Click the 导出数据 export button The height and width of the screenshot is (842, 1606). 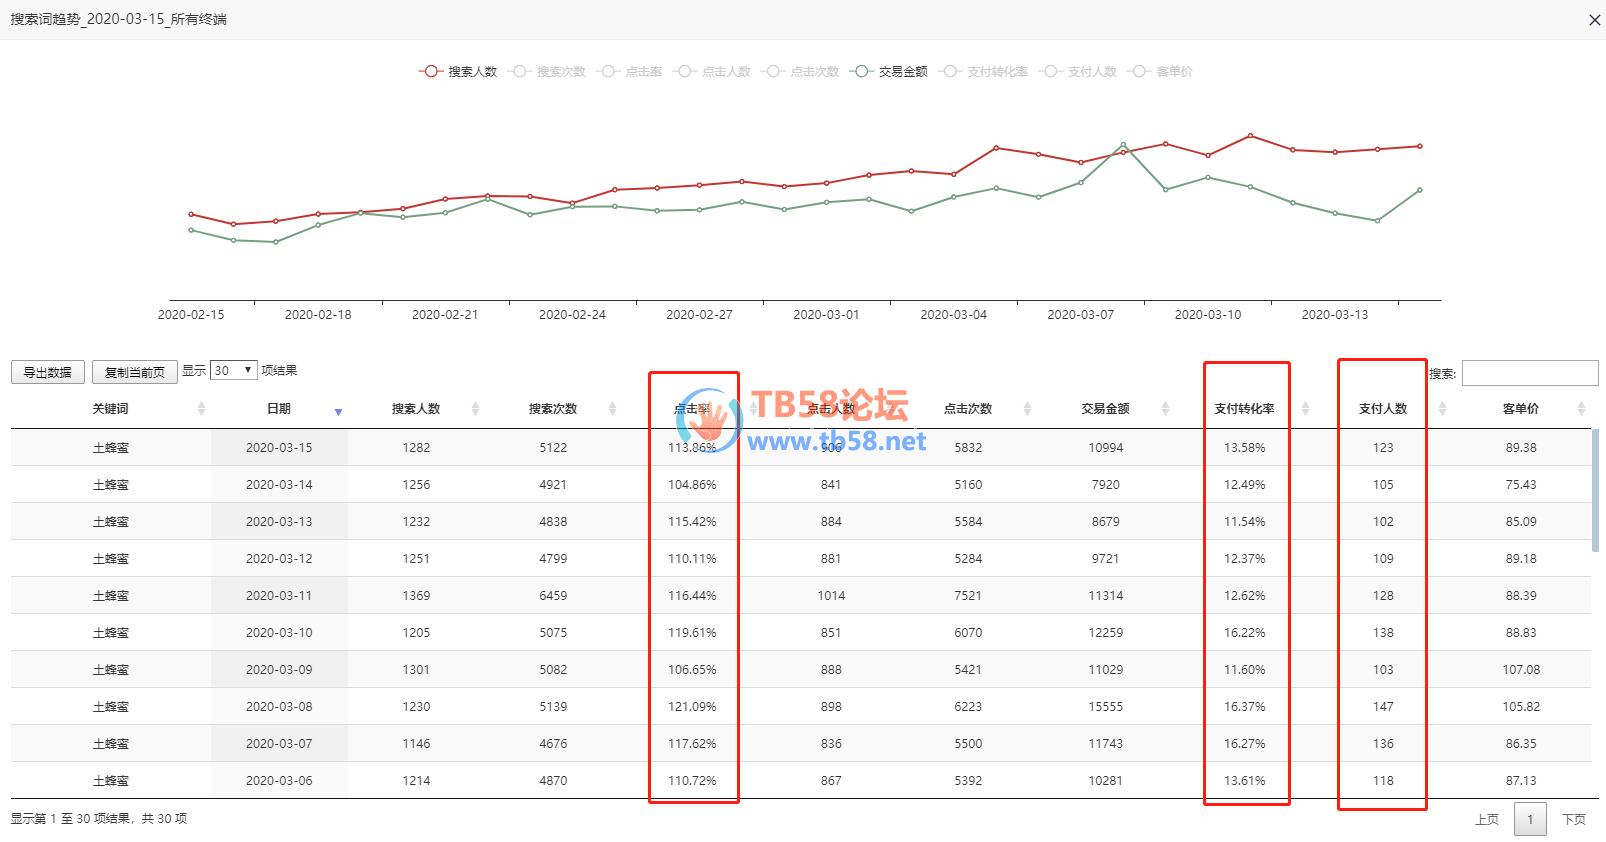pyautogui.click(x=48, y=372)
